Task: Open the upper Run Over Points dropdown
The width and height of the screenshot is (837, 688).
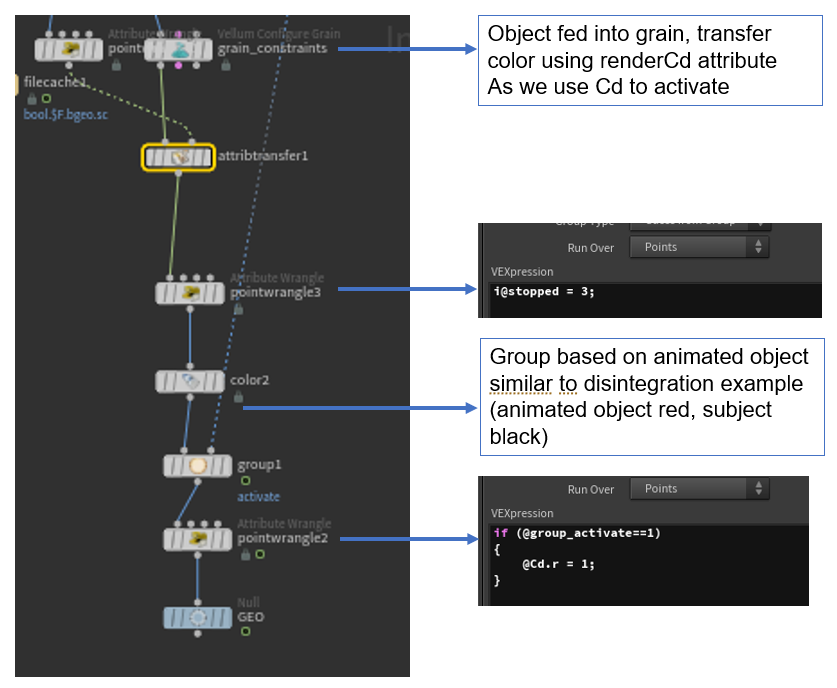Action: click(x=698, y=247)
